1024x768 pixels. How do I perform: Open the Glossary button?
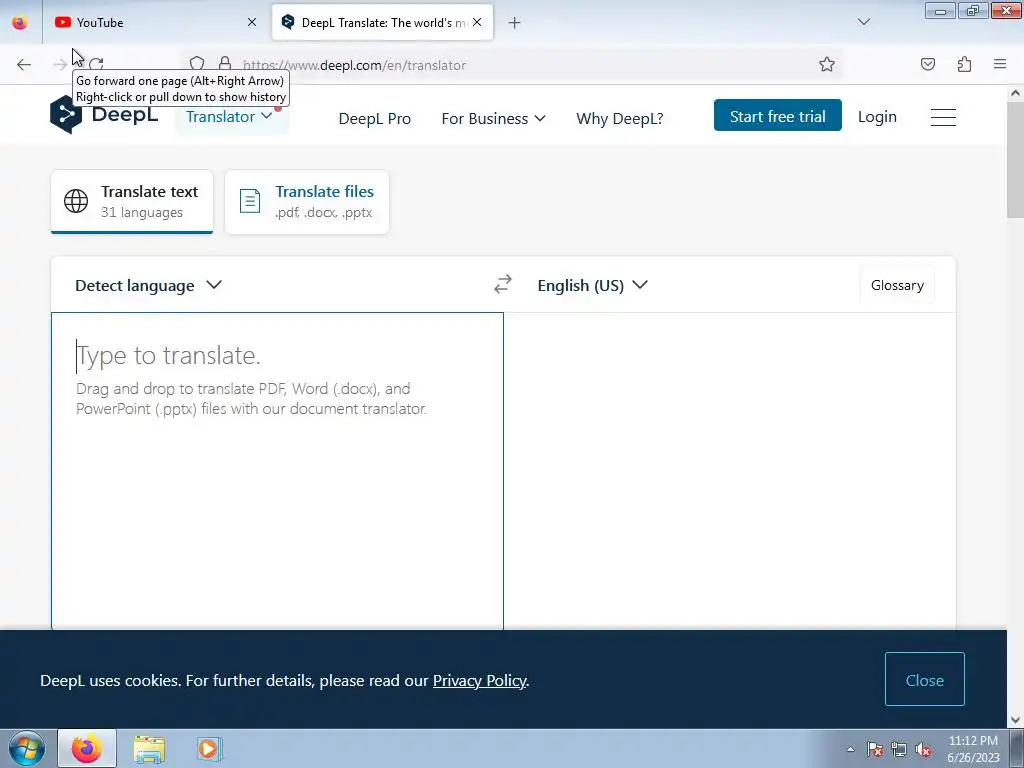(x=897, y=285)
